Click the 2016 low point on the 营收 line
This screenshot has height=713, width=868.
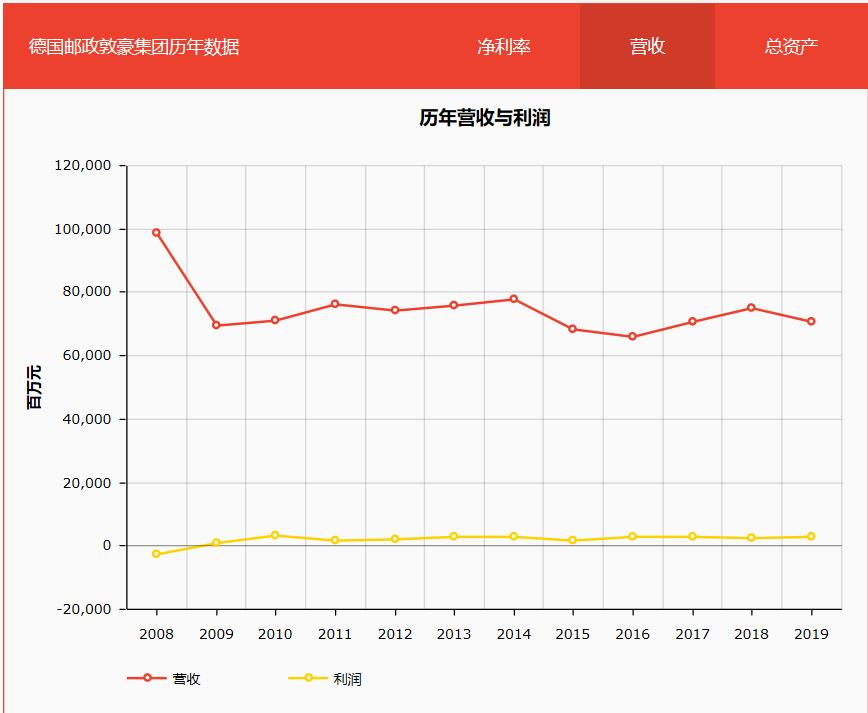point(634,334)
